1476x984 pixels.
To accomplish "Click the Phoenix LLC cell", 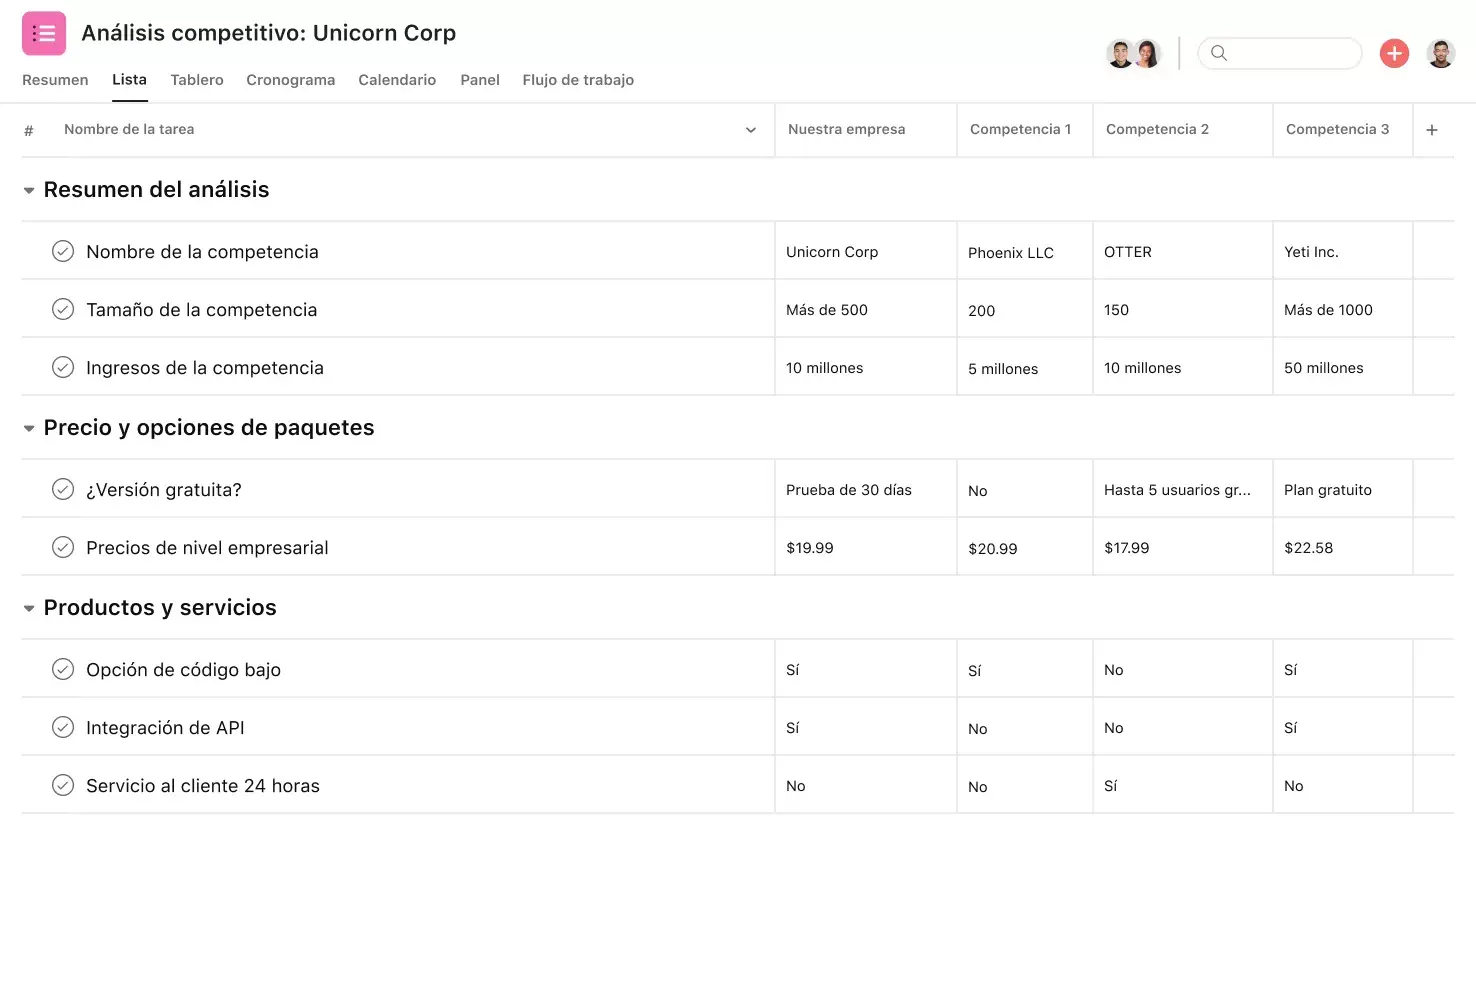I will 1025,251.
